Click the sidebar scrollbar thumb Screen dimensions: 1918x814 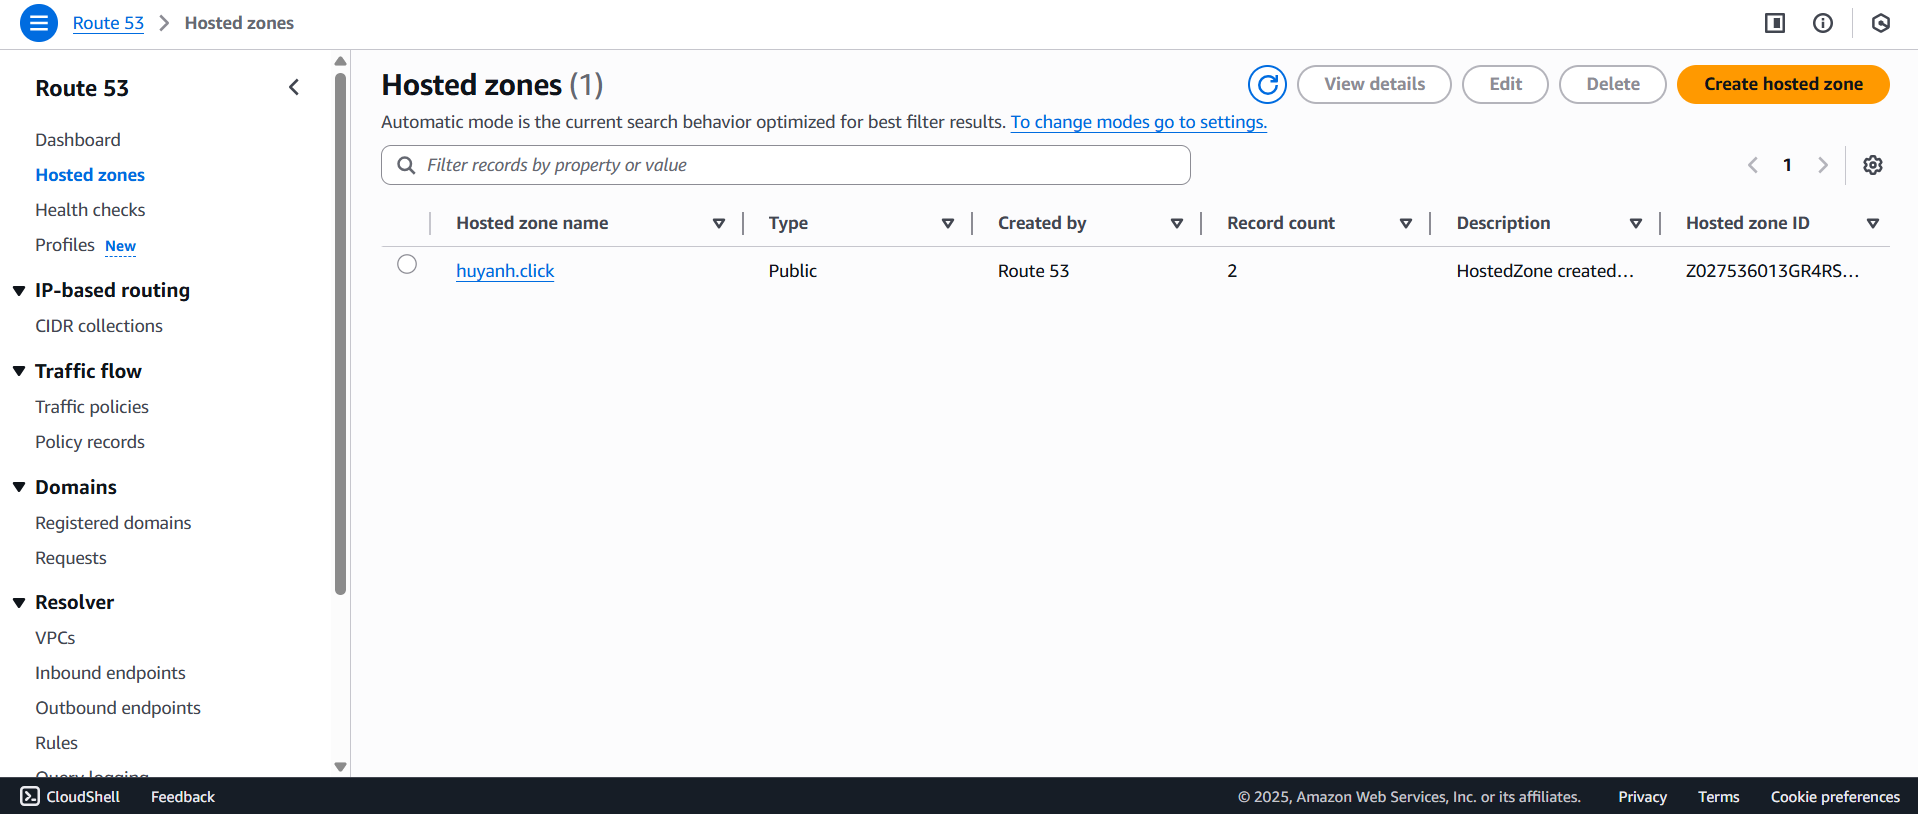[340, 333]
